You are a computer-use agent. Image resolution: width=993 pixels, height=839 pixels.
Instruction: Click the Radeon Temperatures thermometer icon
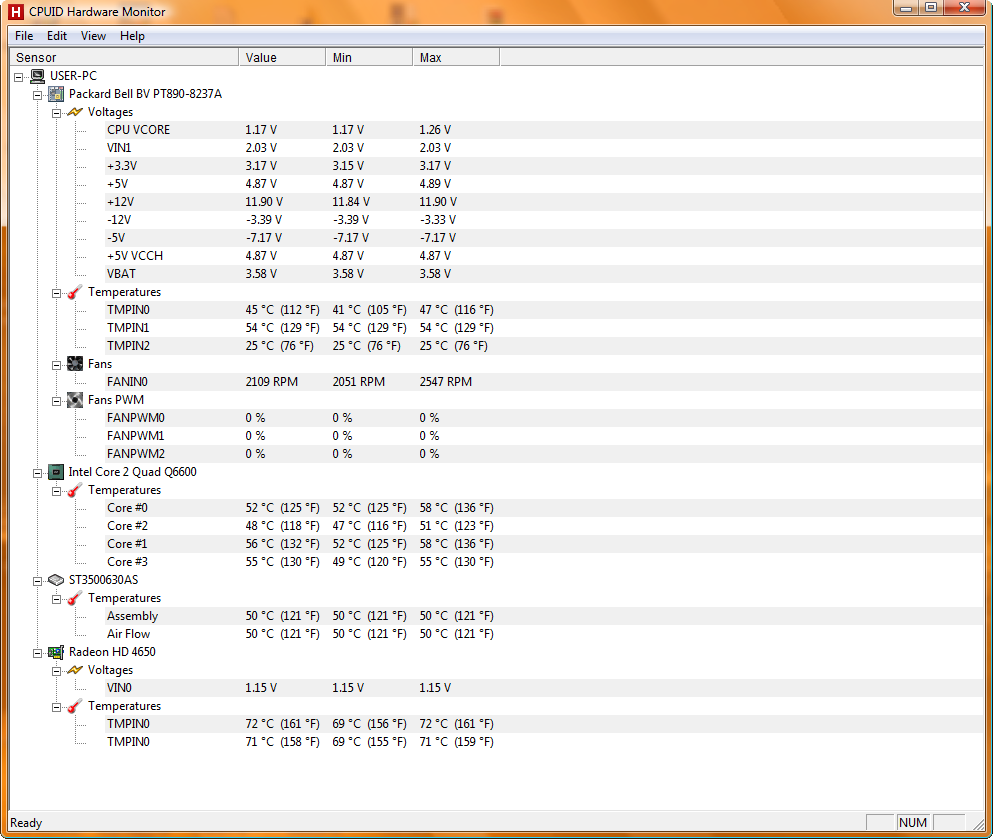click(x=75, y=706)
